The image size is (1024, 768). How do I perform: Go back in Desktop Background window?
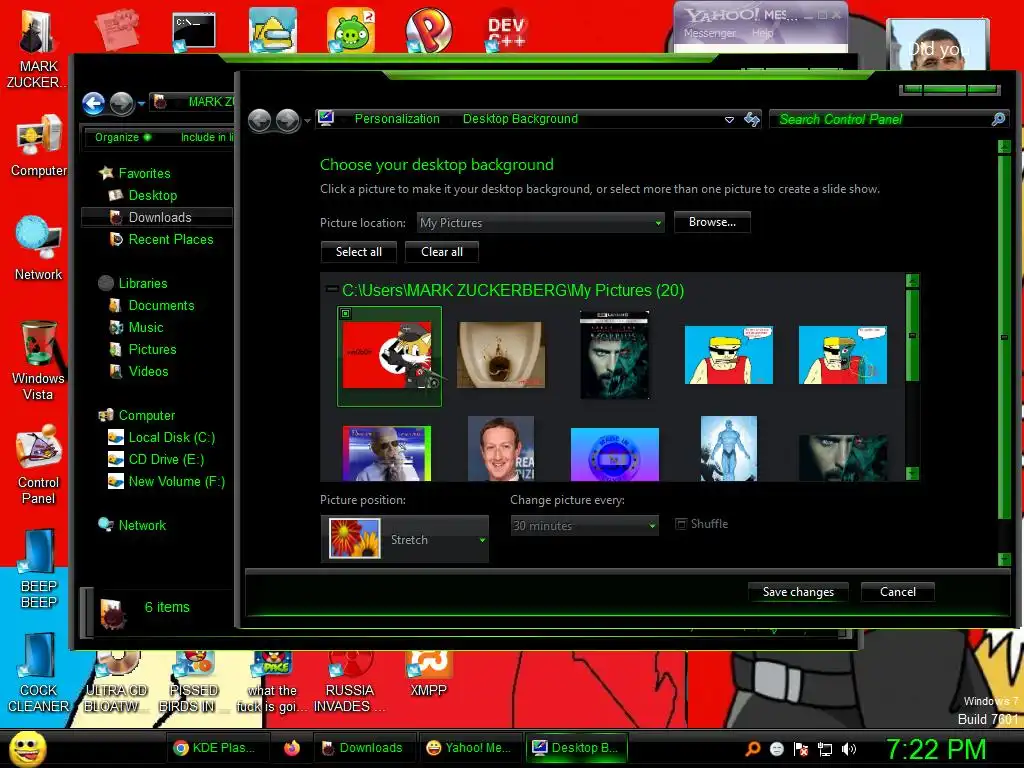[x=260, y=120]
